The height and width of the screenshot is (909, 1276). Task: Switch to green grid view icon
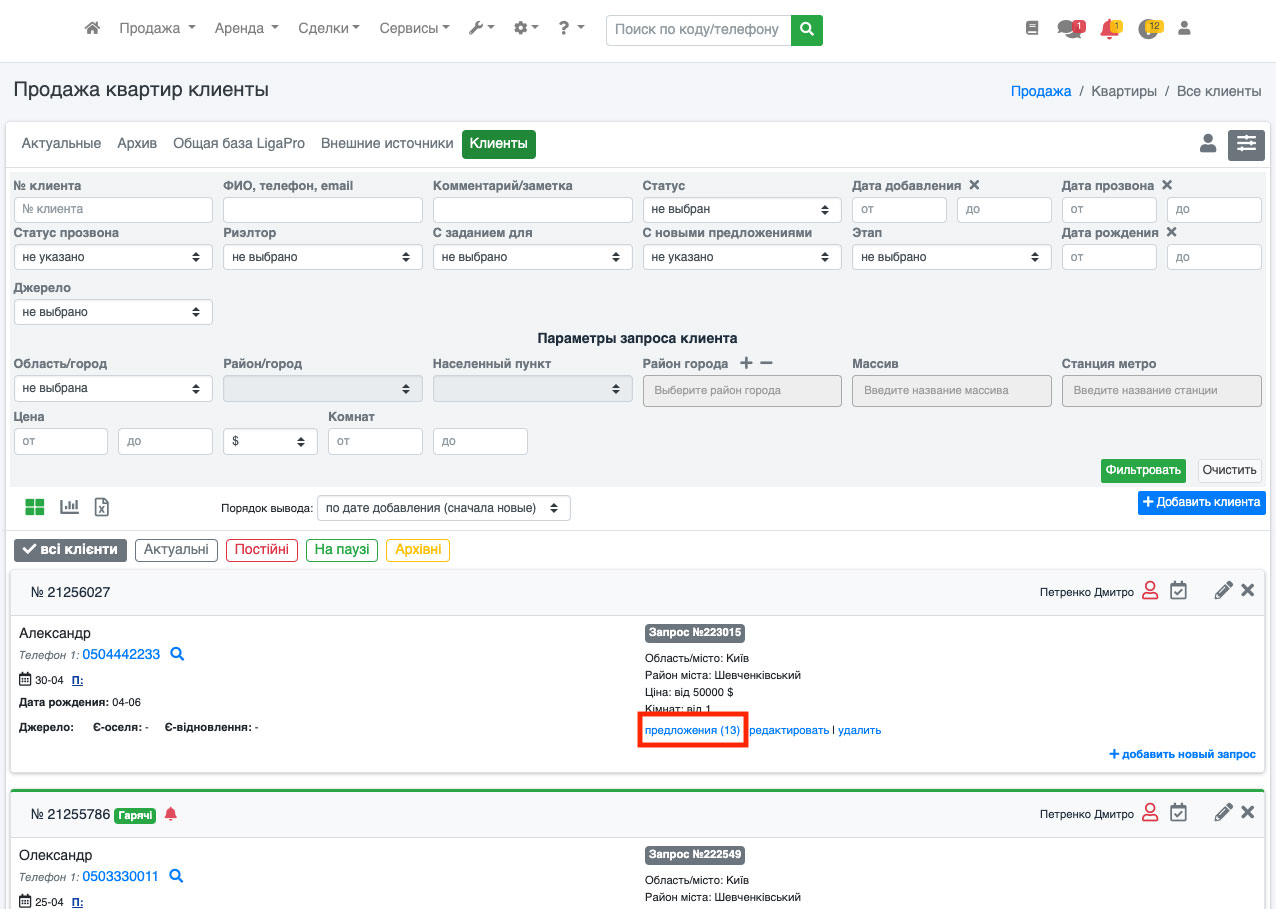(35, 507)
